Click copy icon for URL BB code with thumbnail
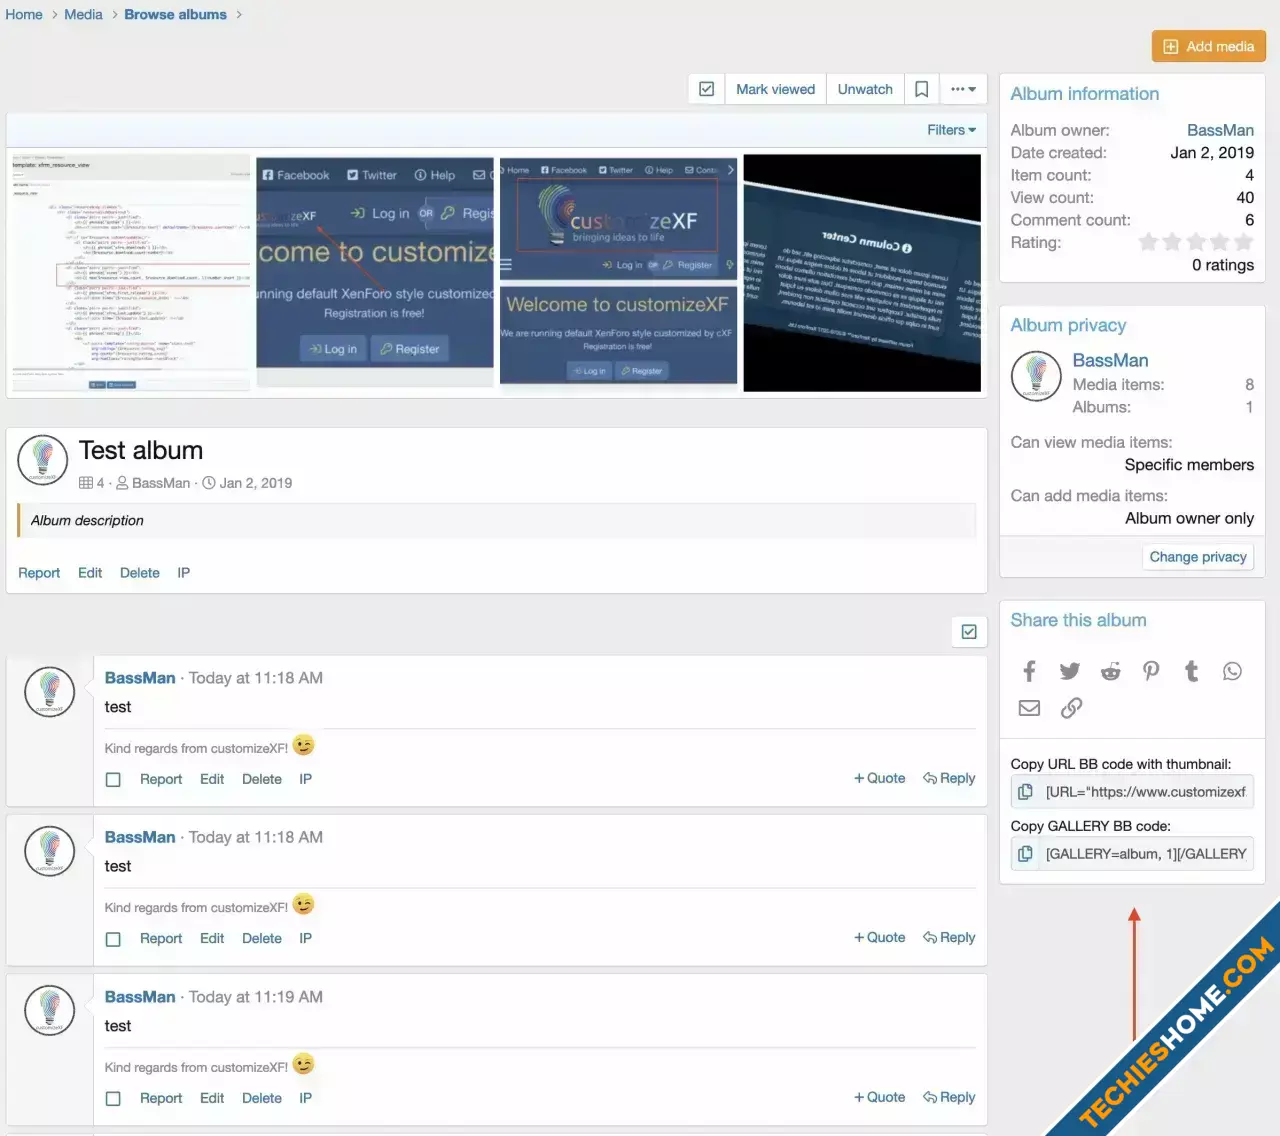 1025,792
